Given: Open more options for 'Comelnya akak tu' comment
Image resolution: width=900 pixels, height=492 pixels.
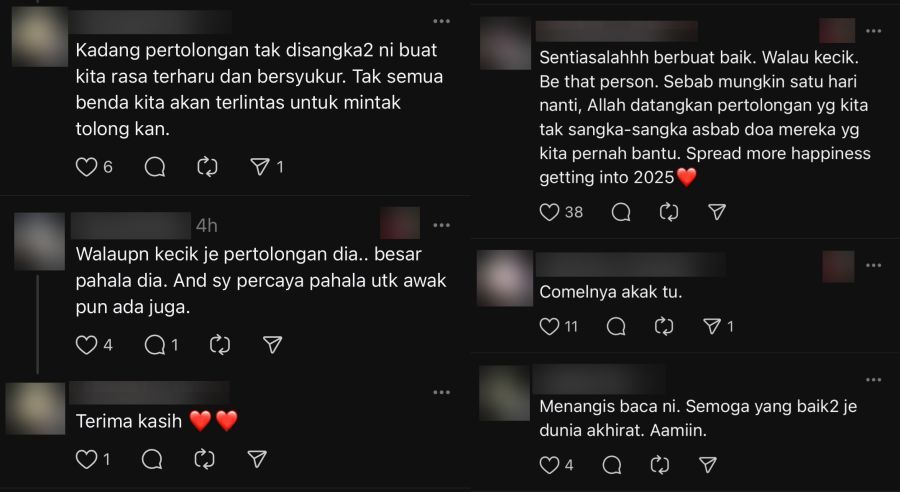Looking at the screenshot, I should pos(874,265).
